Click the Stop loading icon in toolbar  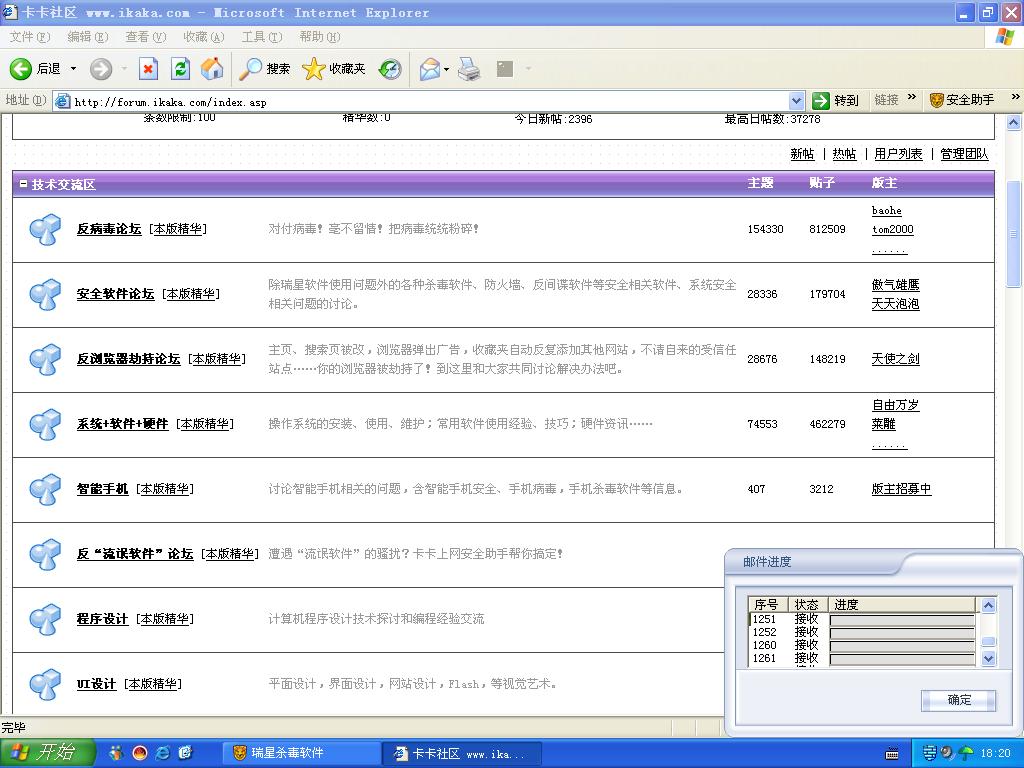(148, 69)
